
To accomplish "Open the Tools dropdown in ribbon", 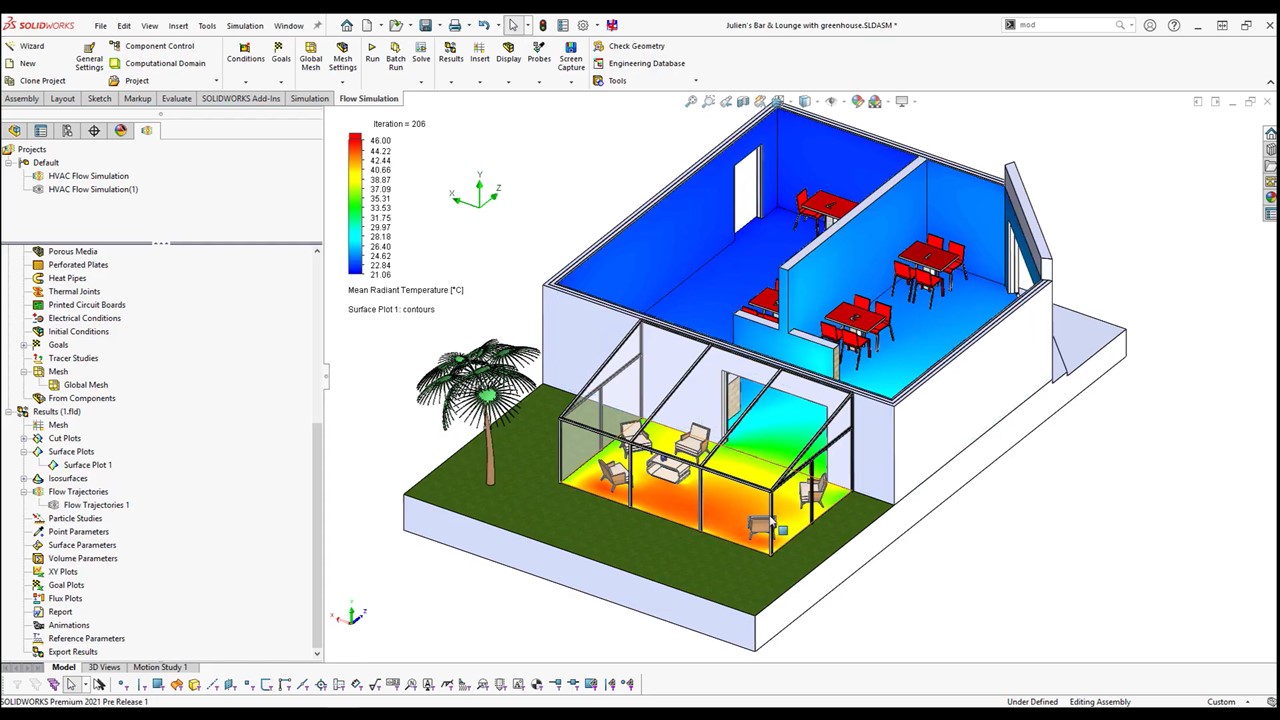I will coord(696,81).
